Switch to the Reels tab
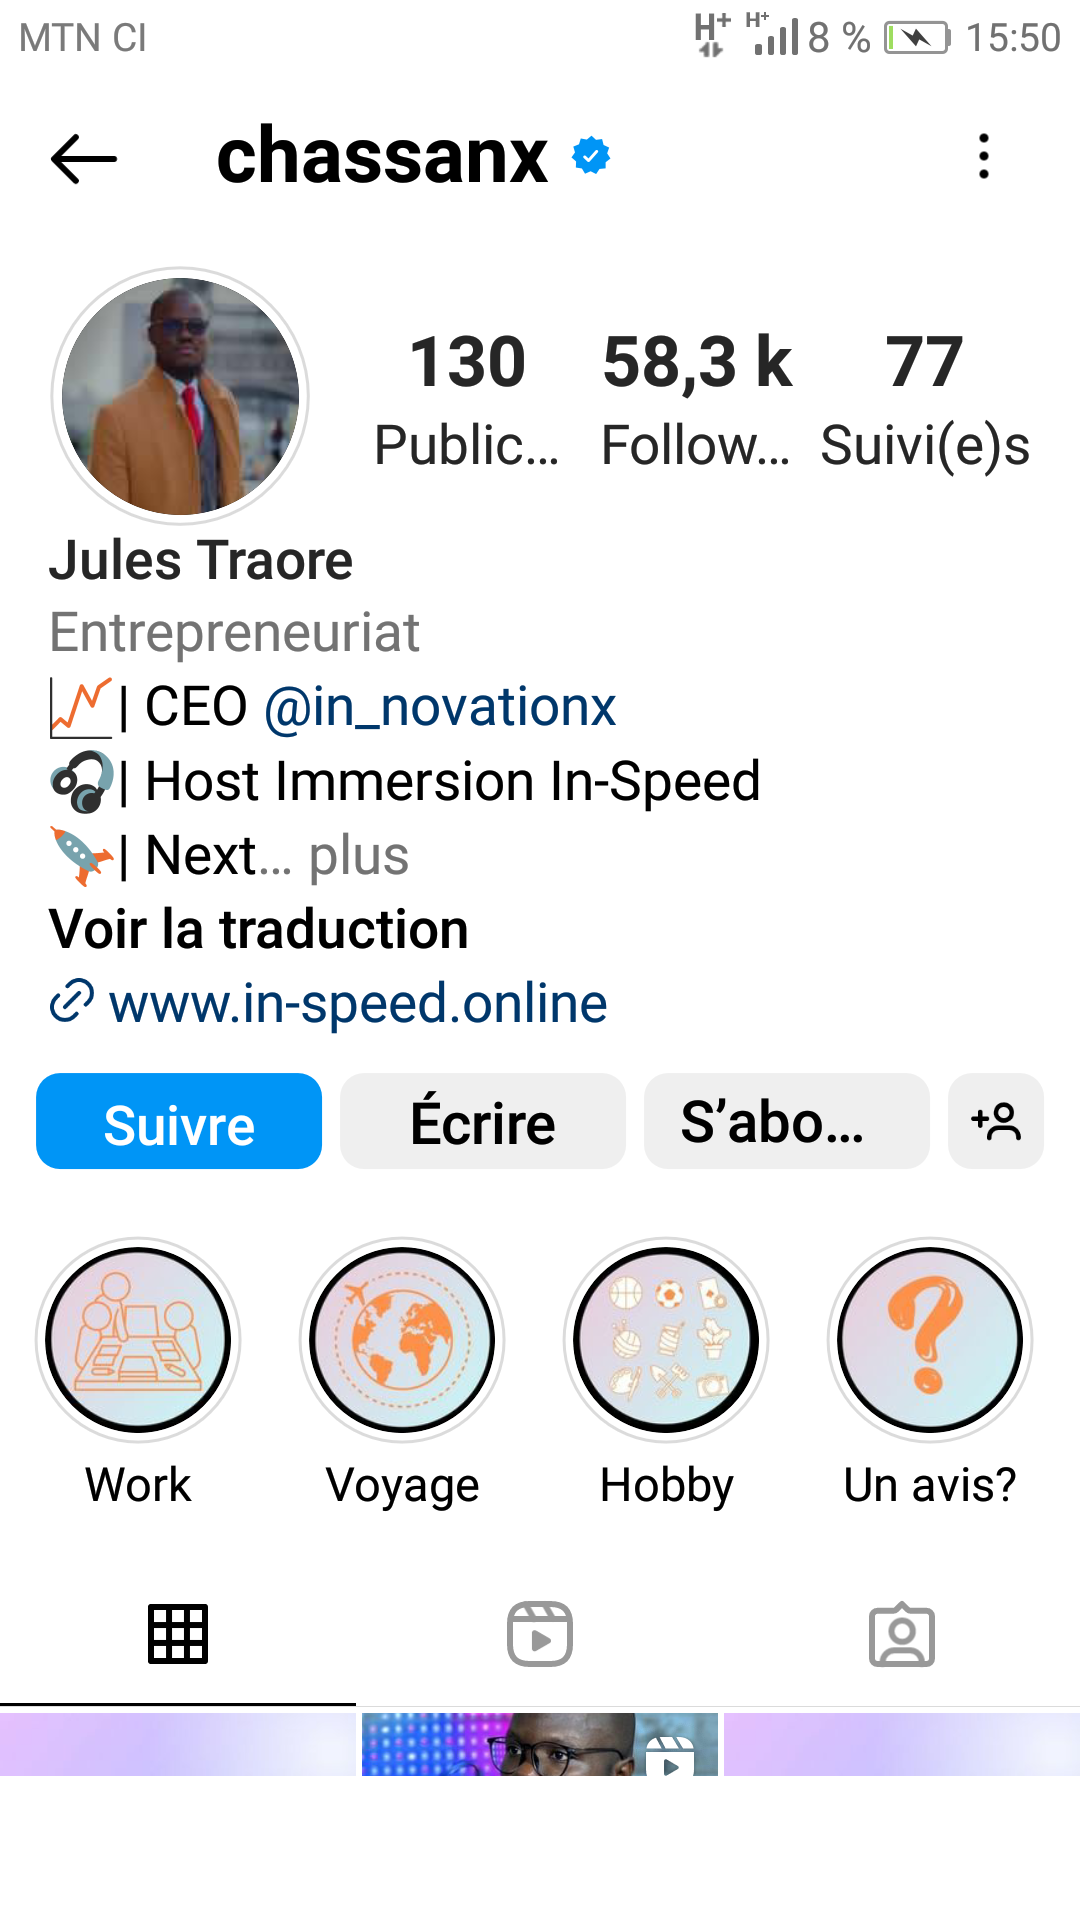The image size is (1080, 1920). [x=540, y=1634]
